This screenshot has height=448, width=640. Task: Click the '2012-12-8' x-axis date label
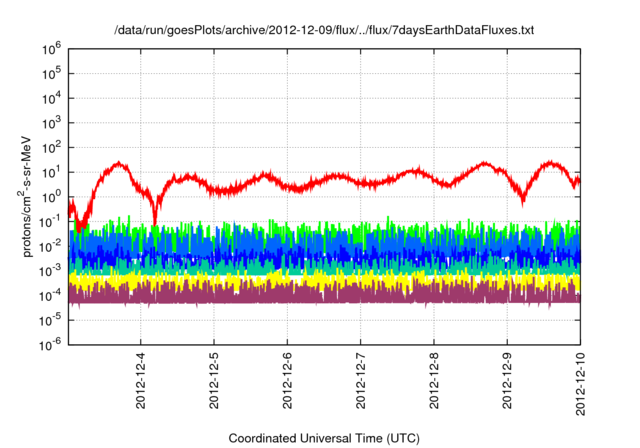tap(434, 381)
